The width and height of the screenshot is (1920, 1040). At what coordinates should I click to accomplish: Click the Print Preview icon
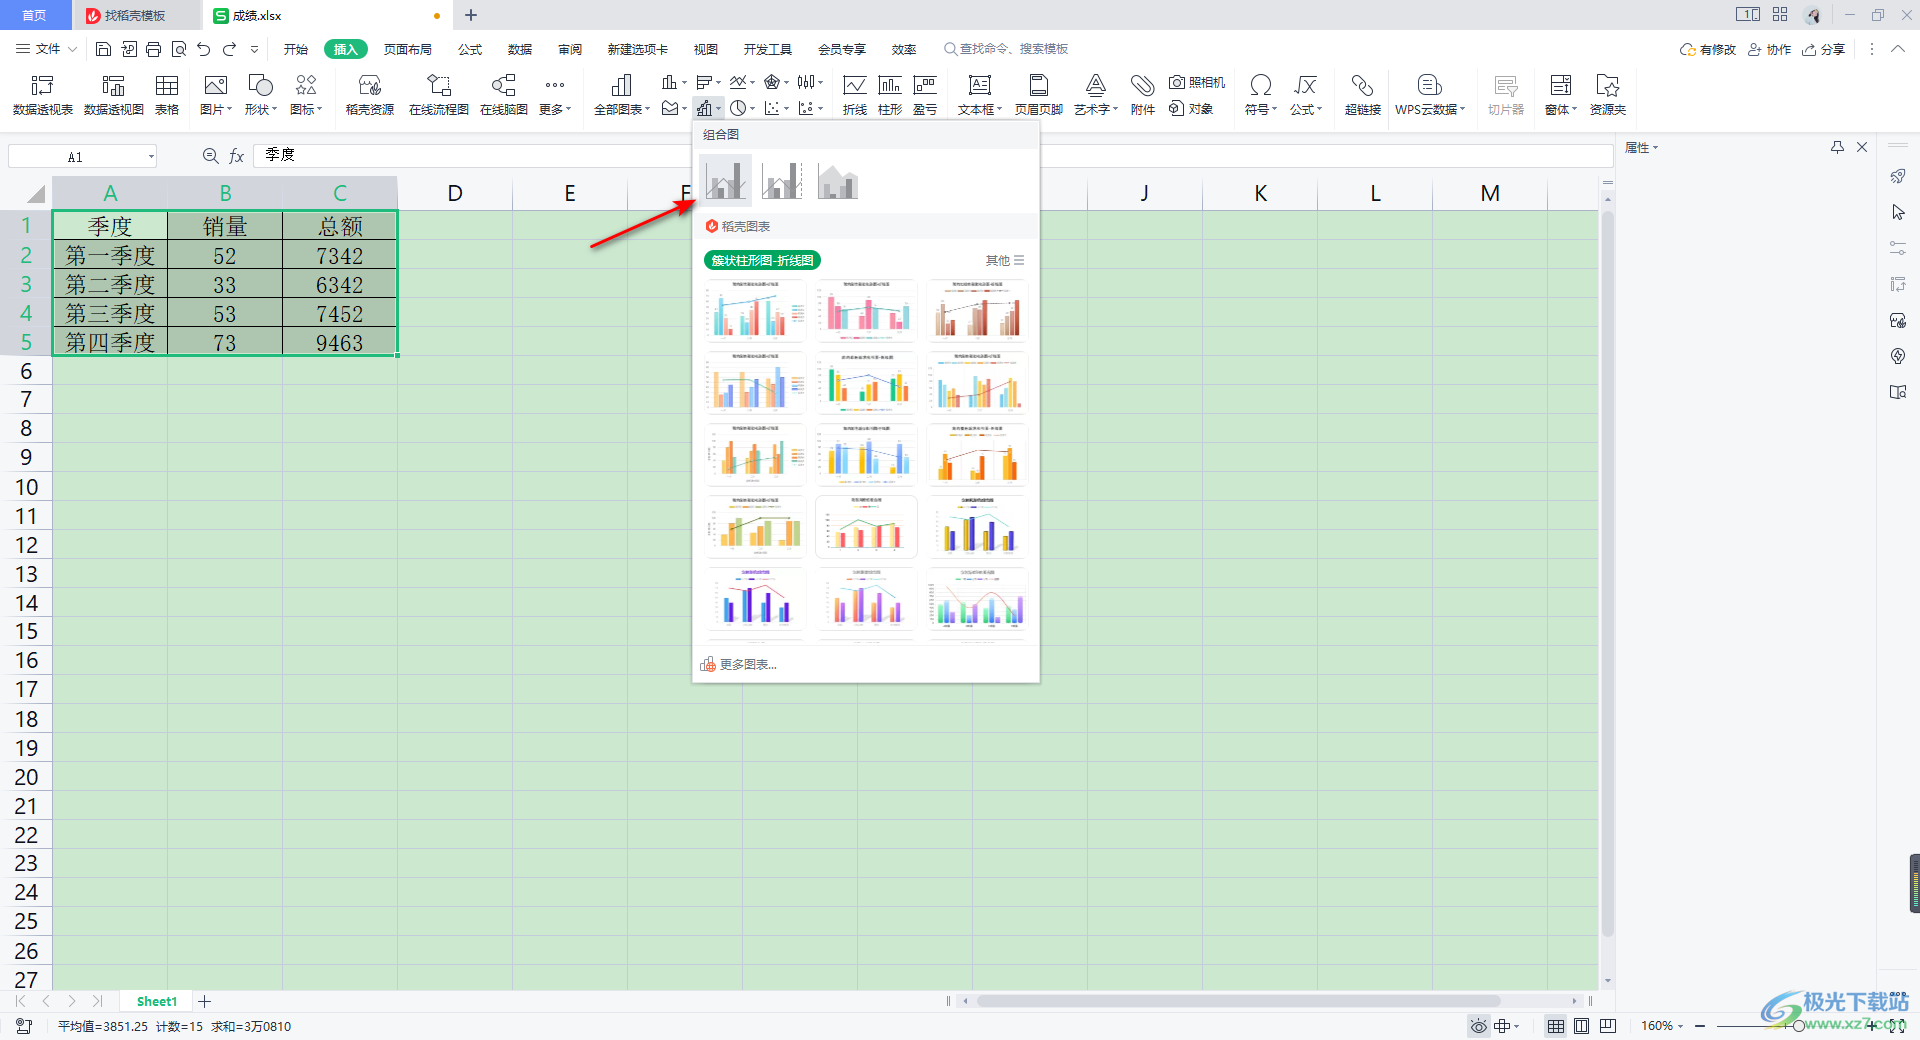(x=179, y=49)
